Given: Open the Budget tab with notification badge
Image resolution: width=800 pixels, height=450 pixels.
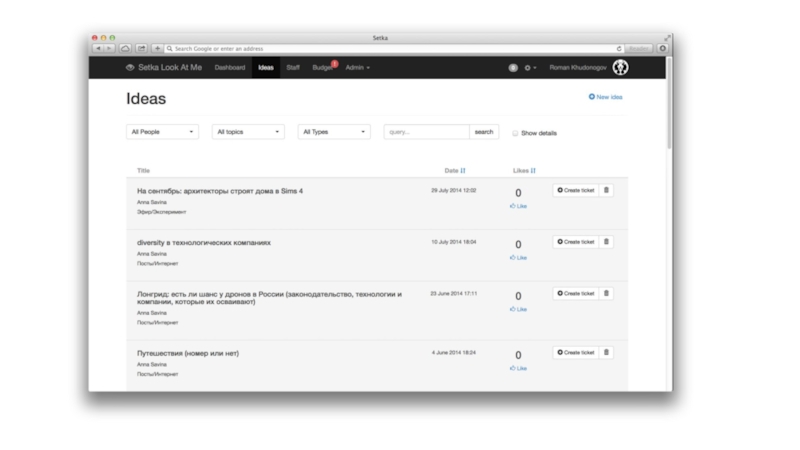Looking at the screenshot, I should tap(322, 68).
